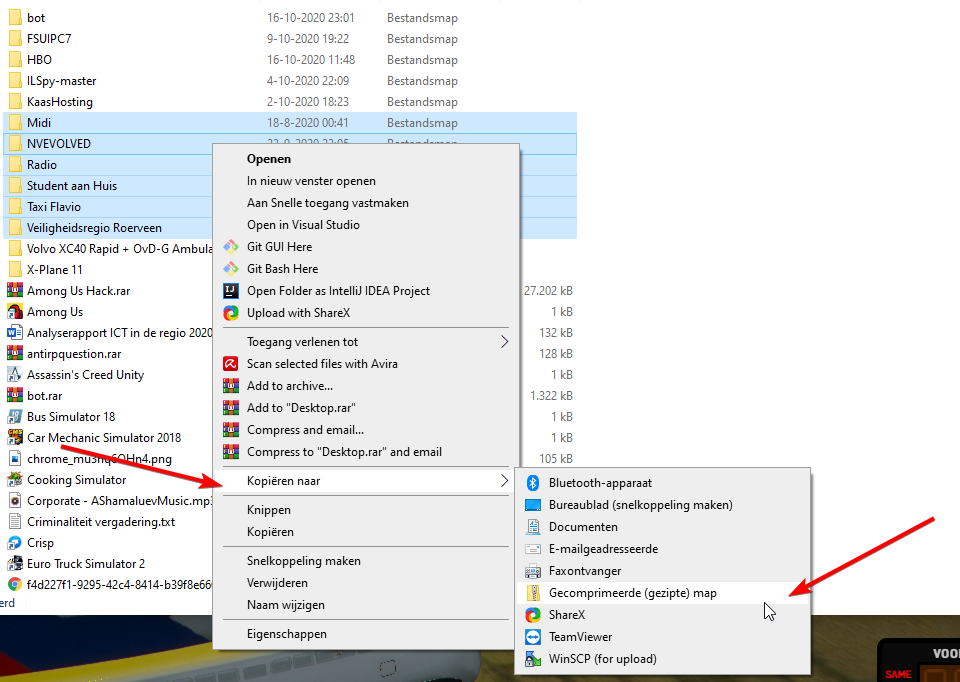Expand Kopiëren naar submenu arrow
The height and width of the screenshot is (682, 960).
coord(504,481)
